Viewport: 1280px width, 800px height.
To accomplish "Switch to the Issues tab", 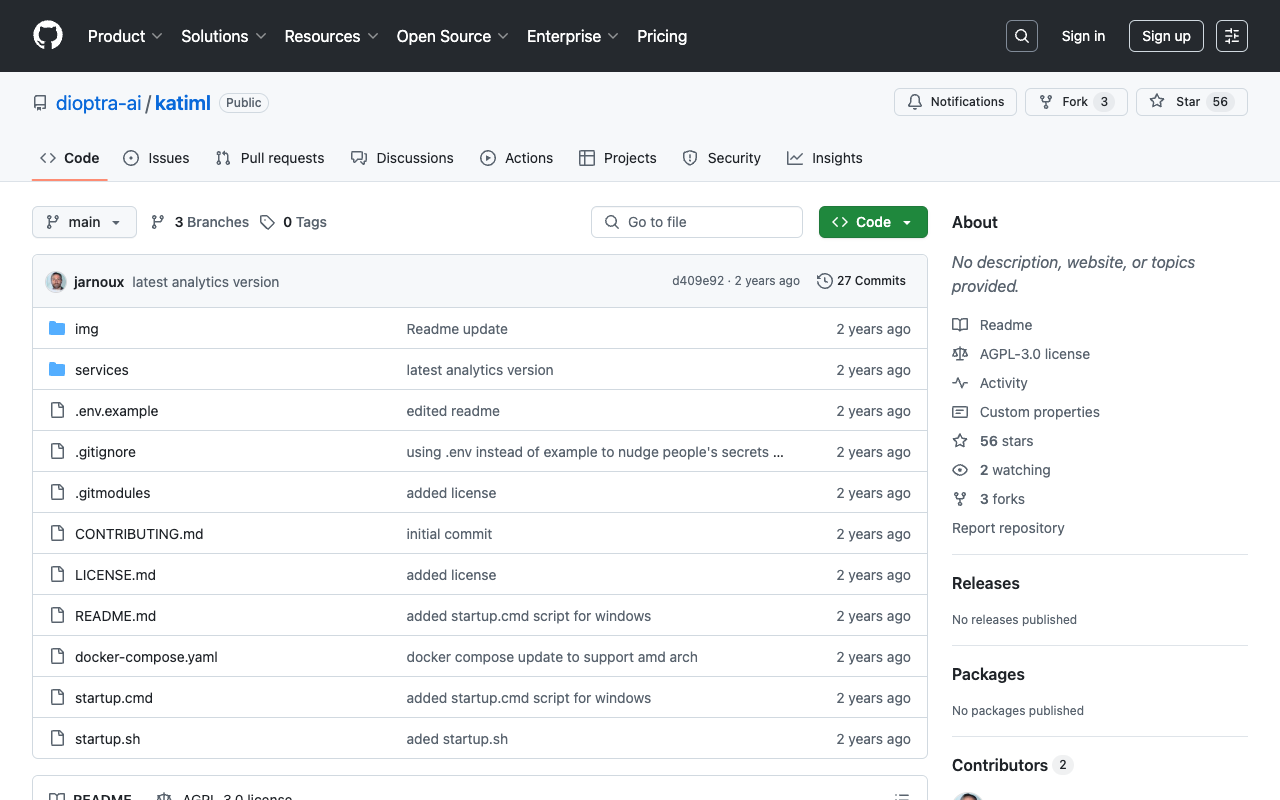I will coord(156,158).
